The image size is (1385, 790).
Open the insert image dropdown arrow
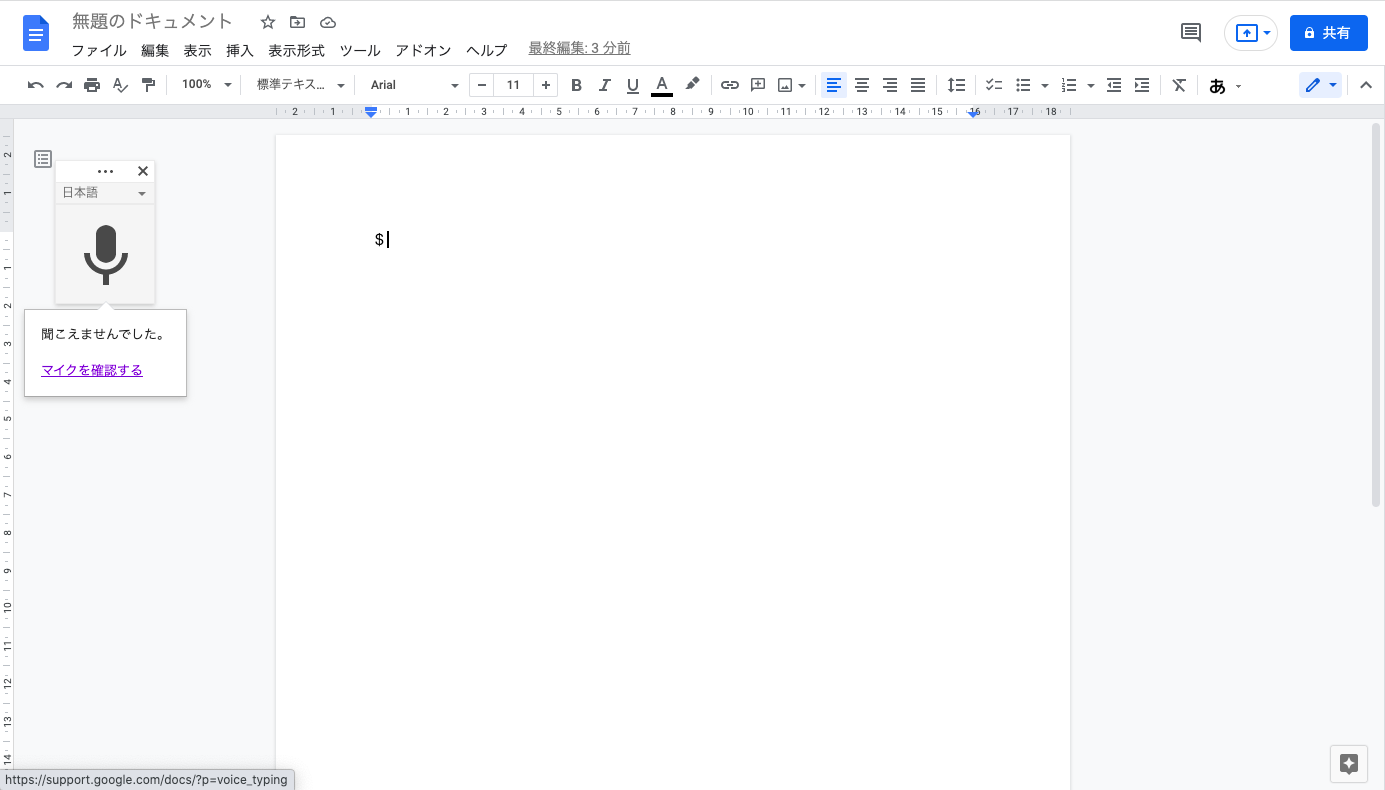(802, 85)
